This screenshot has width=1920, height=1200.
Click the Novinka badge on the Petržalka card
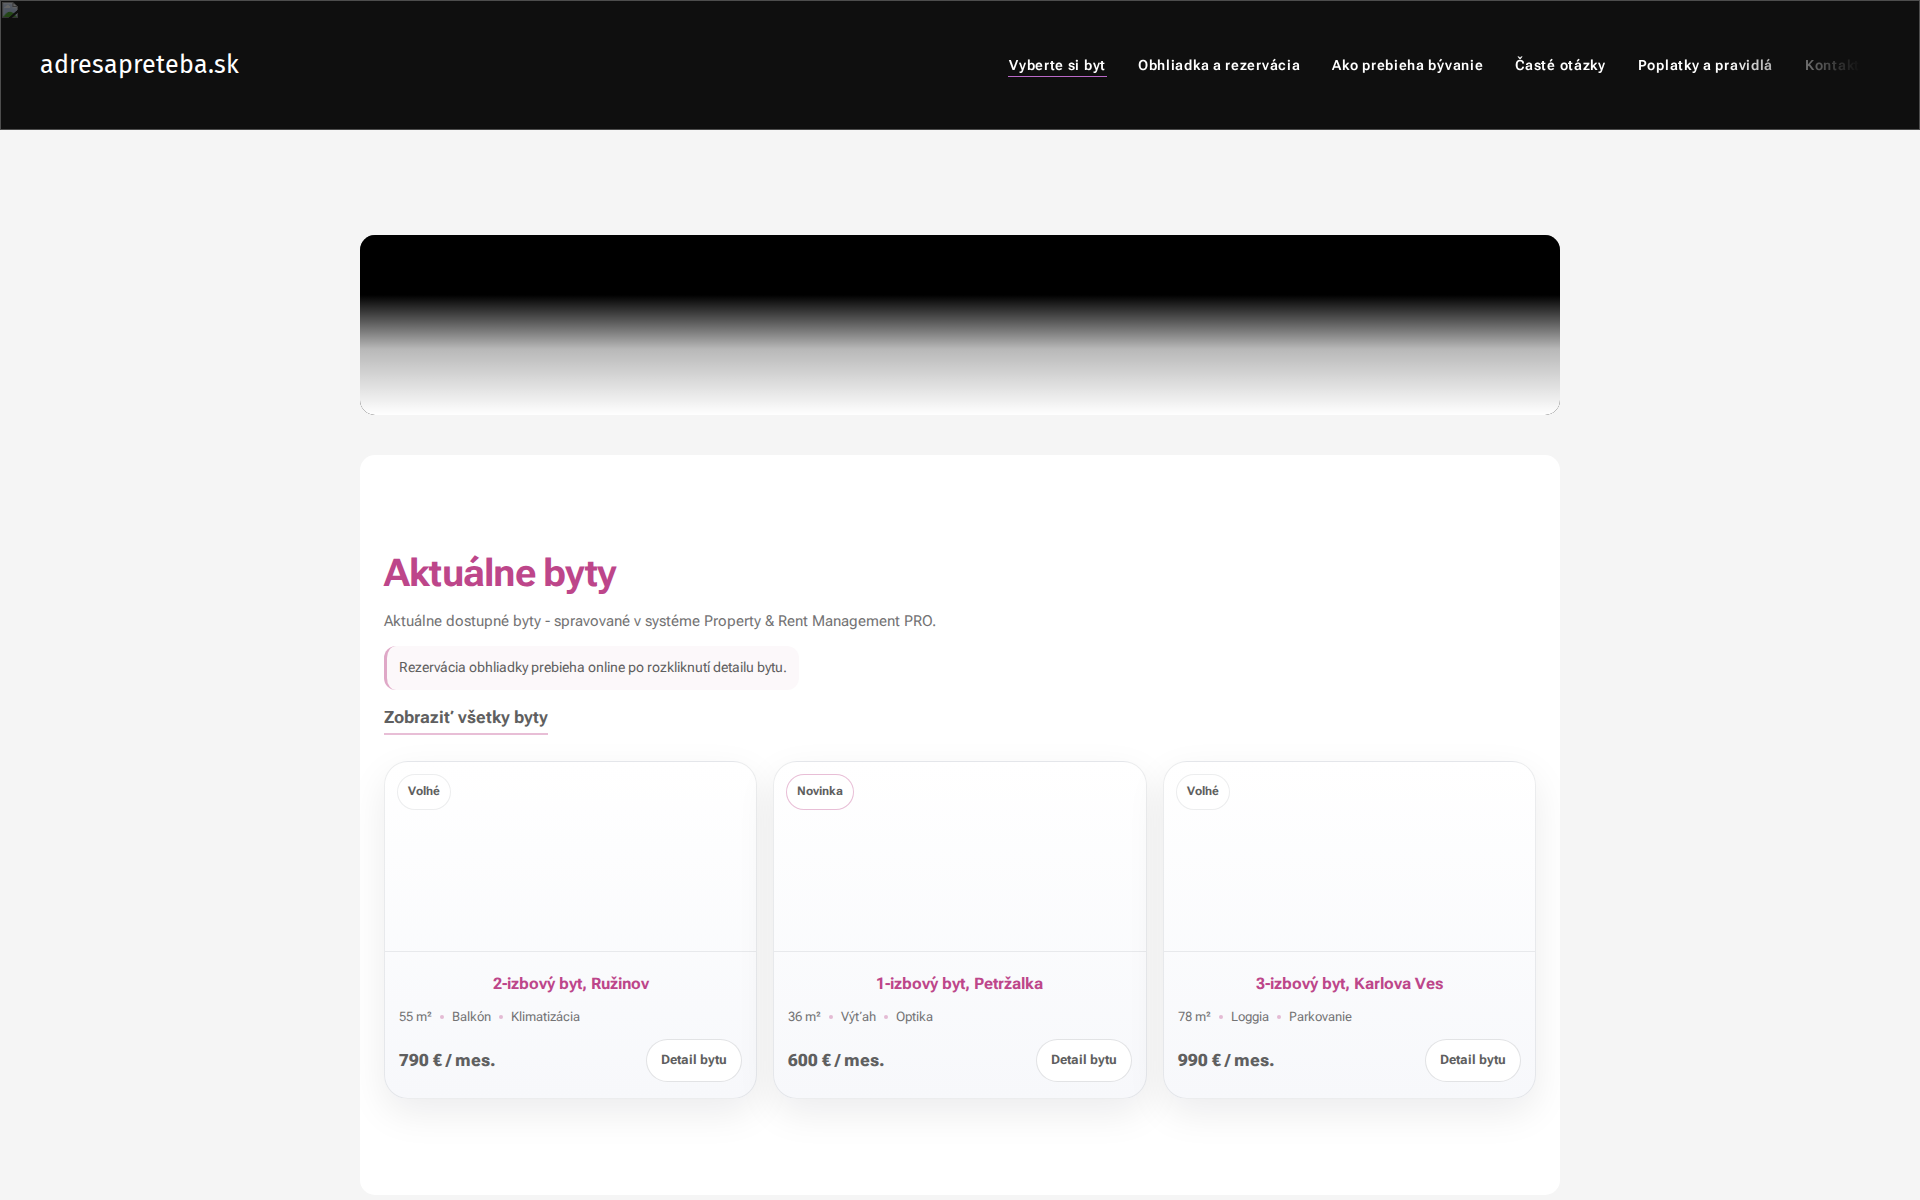[820, 791]
